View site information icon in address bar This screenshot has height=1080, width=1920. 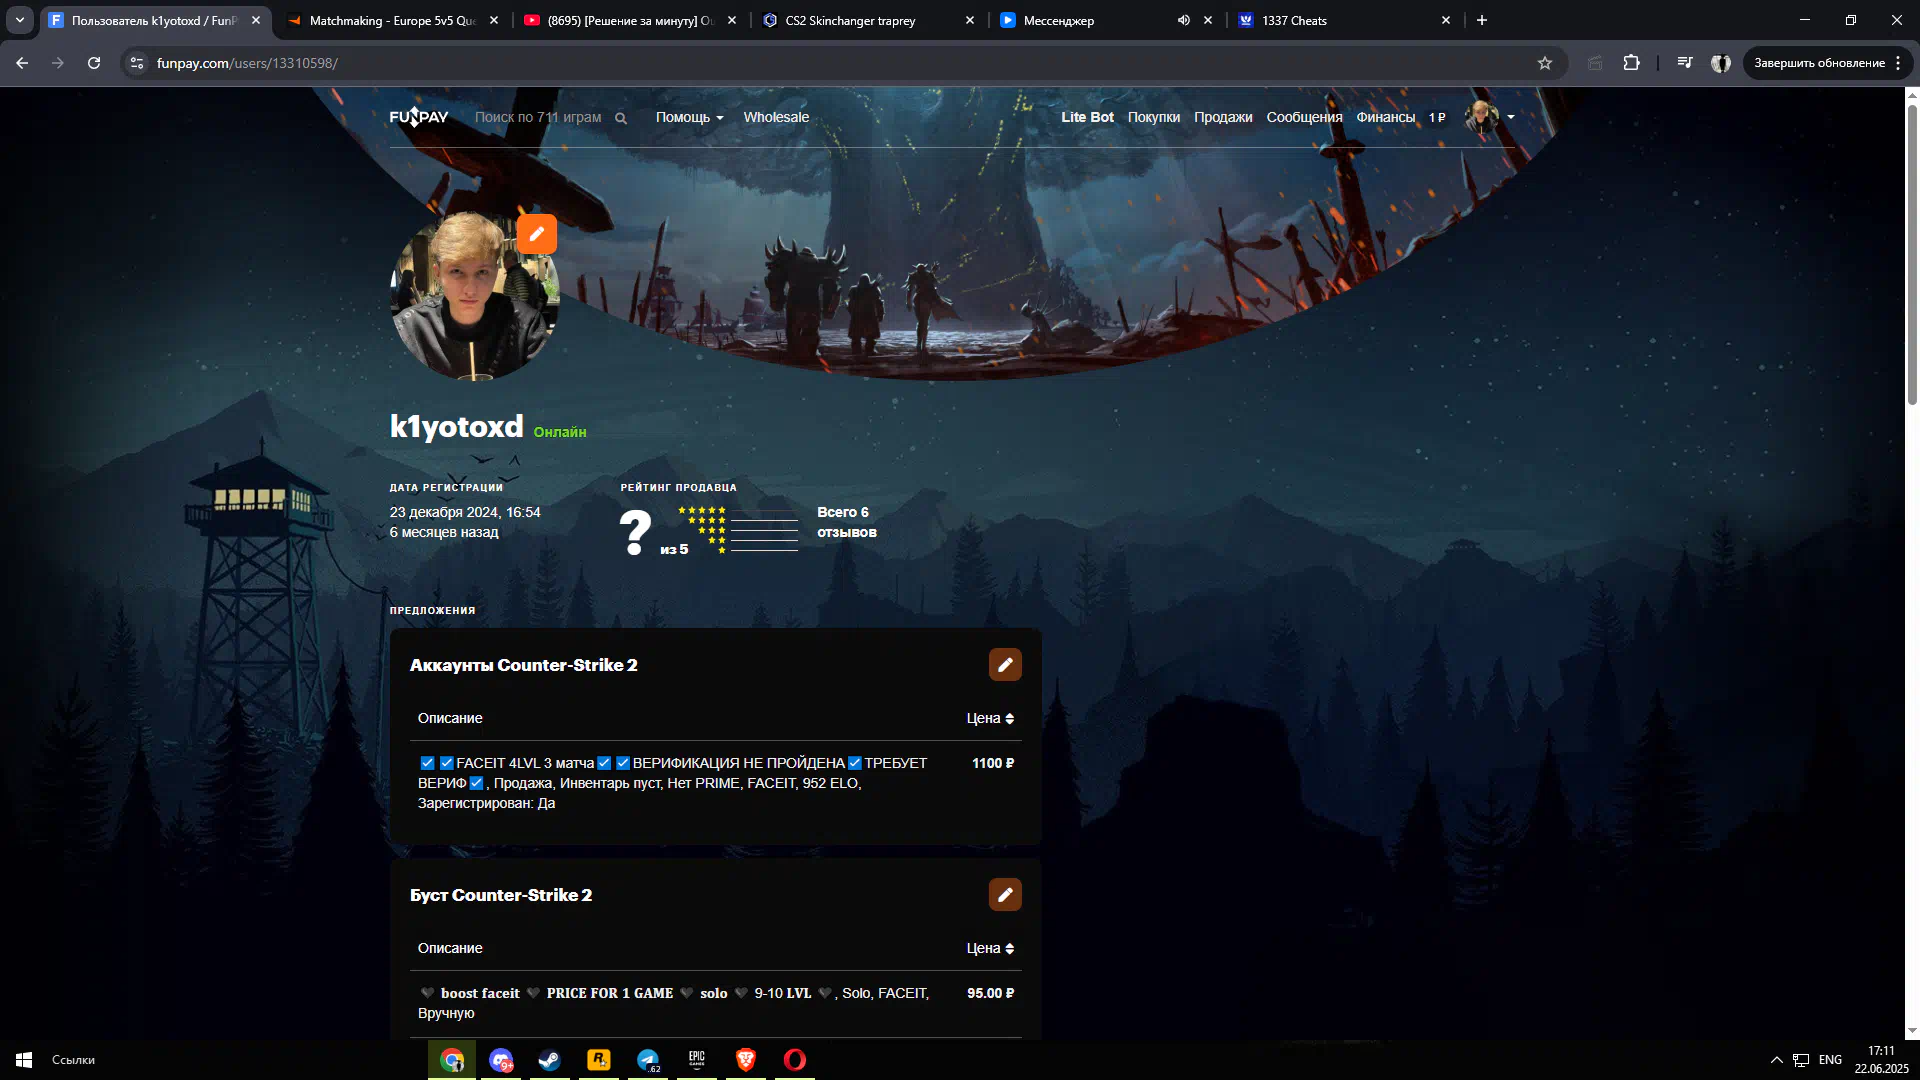click(137, 63)
